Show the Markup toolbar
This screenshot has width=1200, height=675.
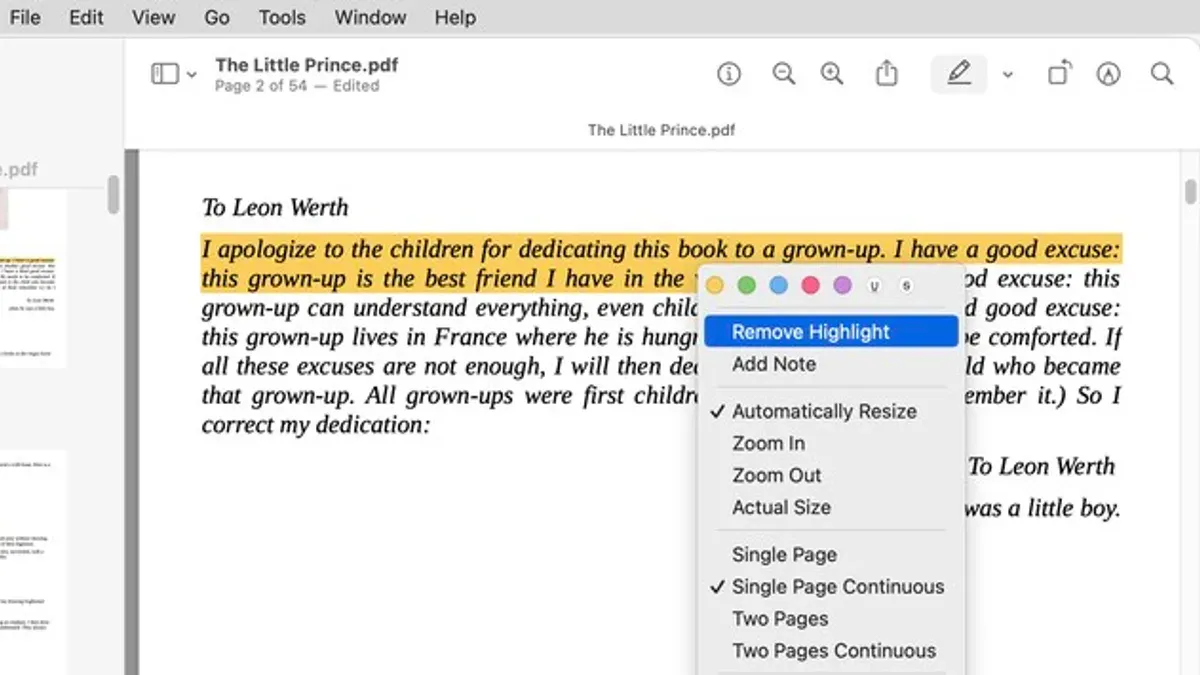point(1108,74)
